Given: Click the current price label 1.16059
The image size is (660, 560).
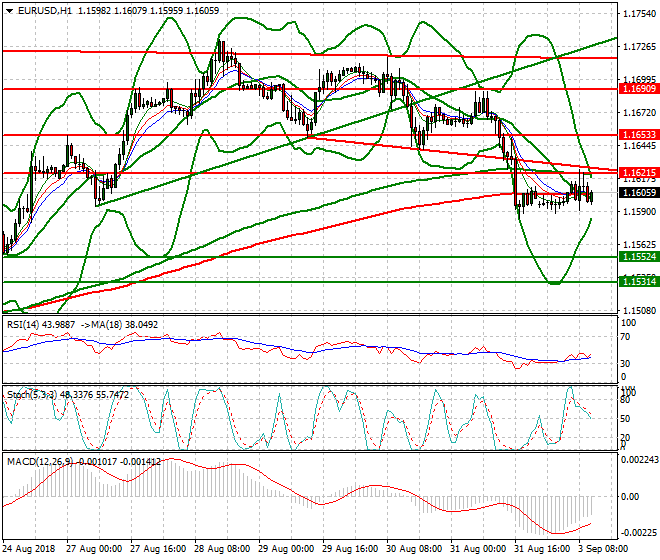Looking at the screenshot, I should (x=639, y=193).
